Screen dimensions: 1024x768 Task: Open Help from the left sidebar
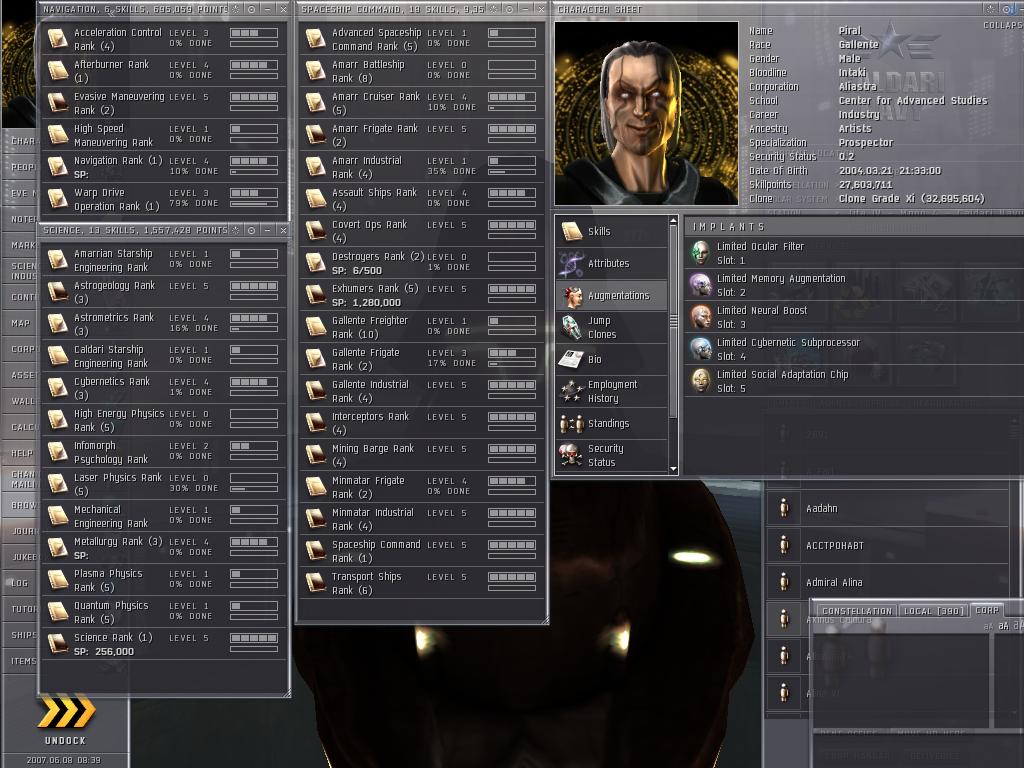click(x=20, y=453)
